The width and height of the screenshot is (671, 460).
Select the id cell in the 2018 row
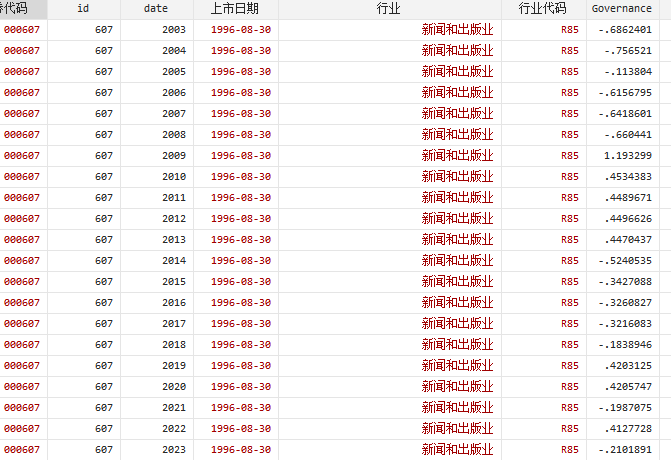coord(104,345)
